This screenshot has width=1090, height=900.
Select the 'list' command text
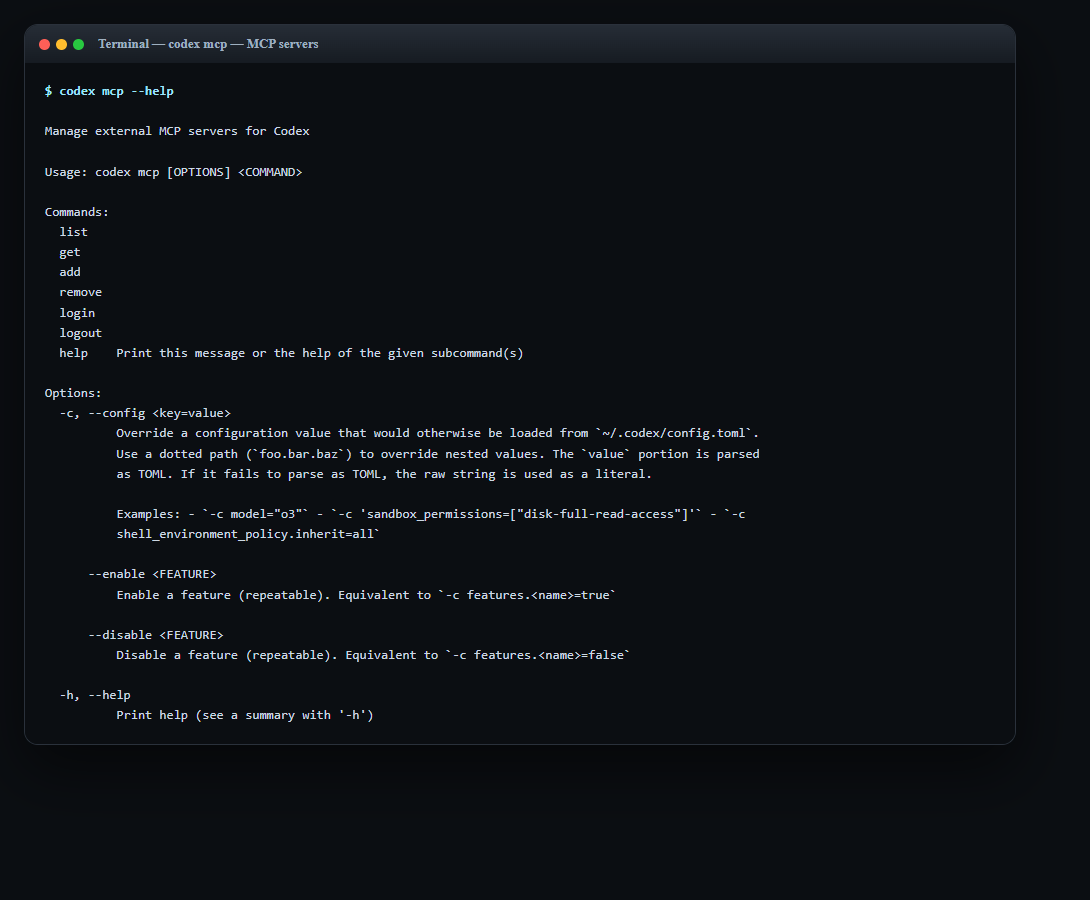pos(74,232)
